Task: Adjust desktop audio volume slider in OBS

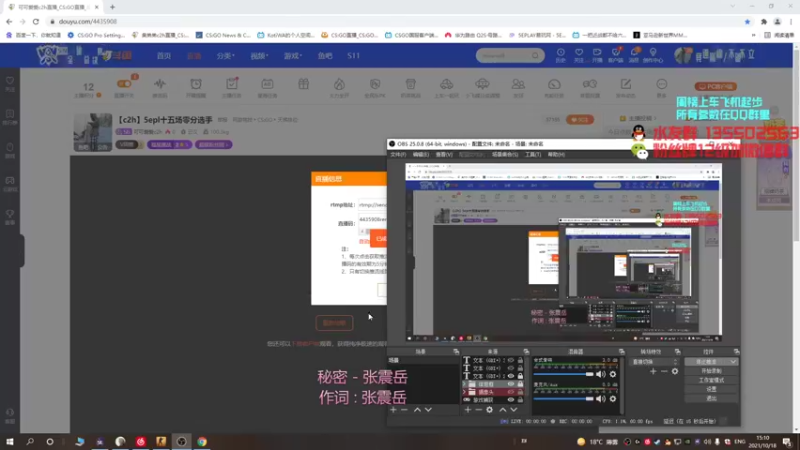Action: pos(563,374)
